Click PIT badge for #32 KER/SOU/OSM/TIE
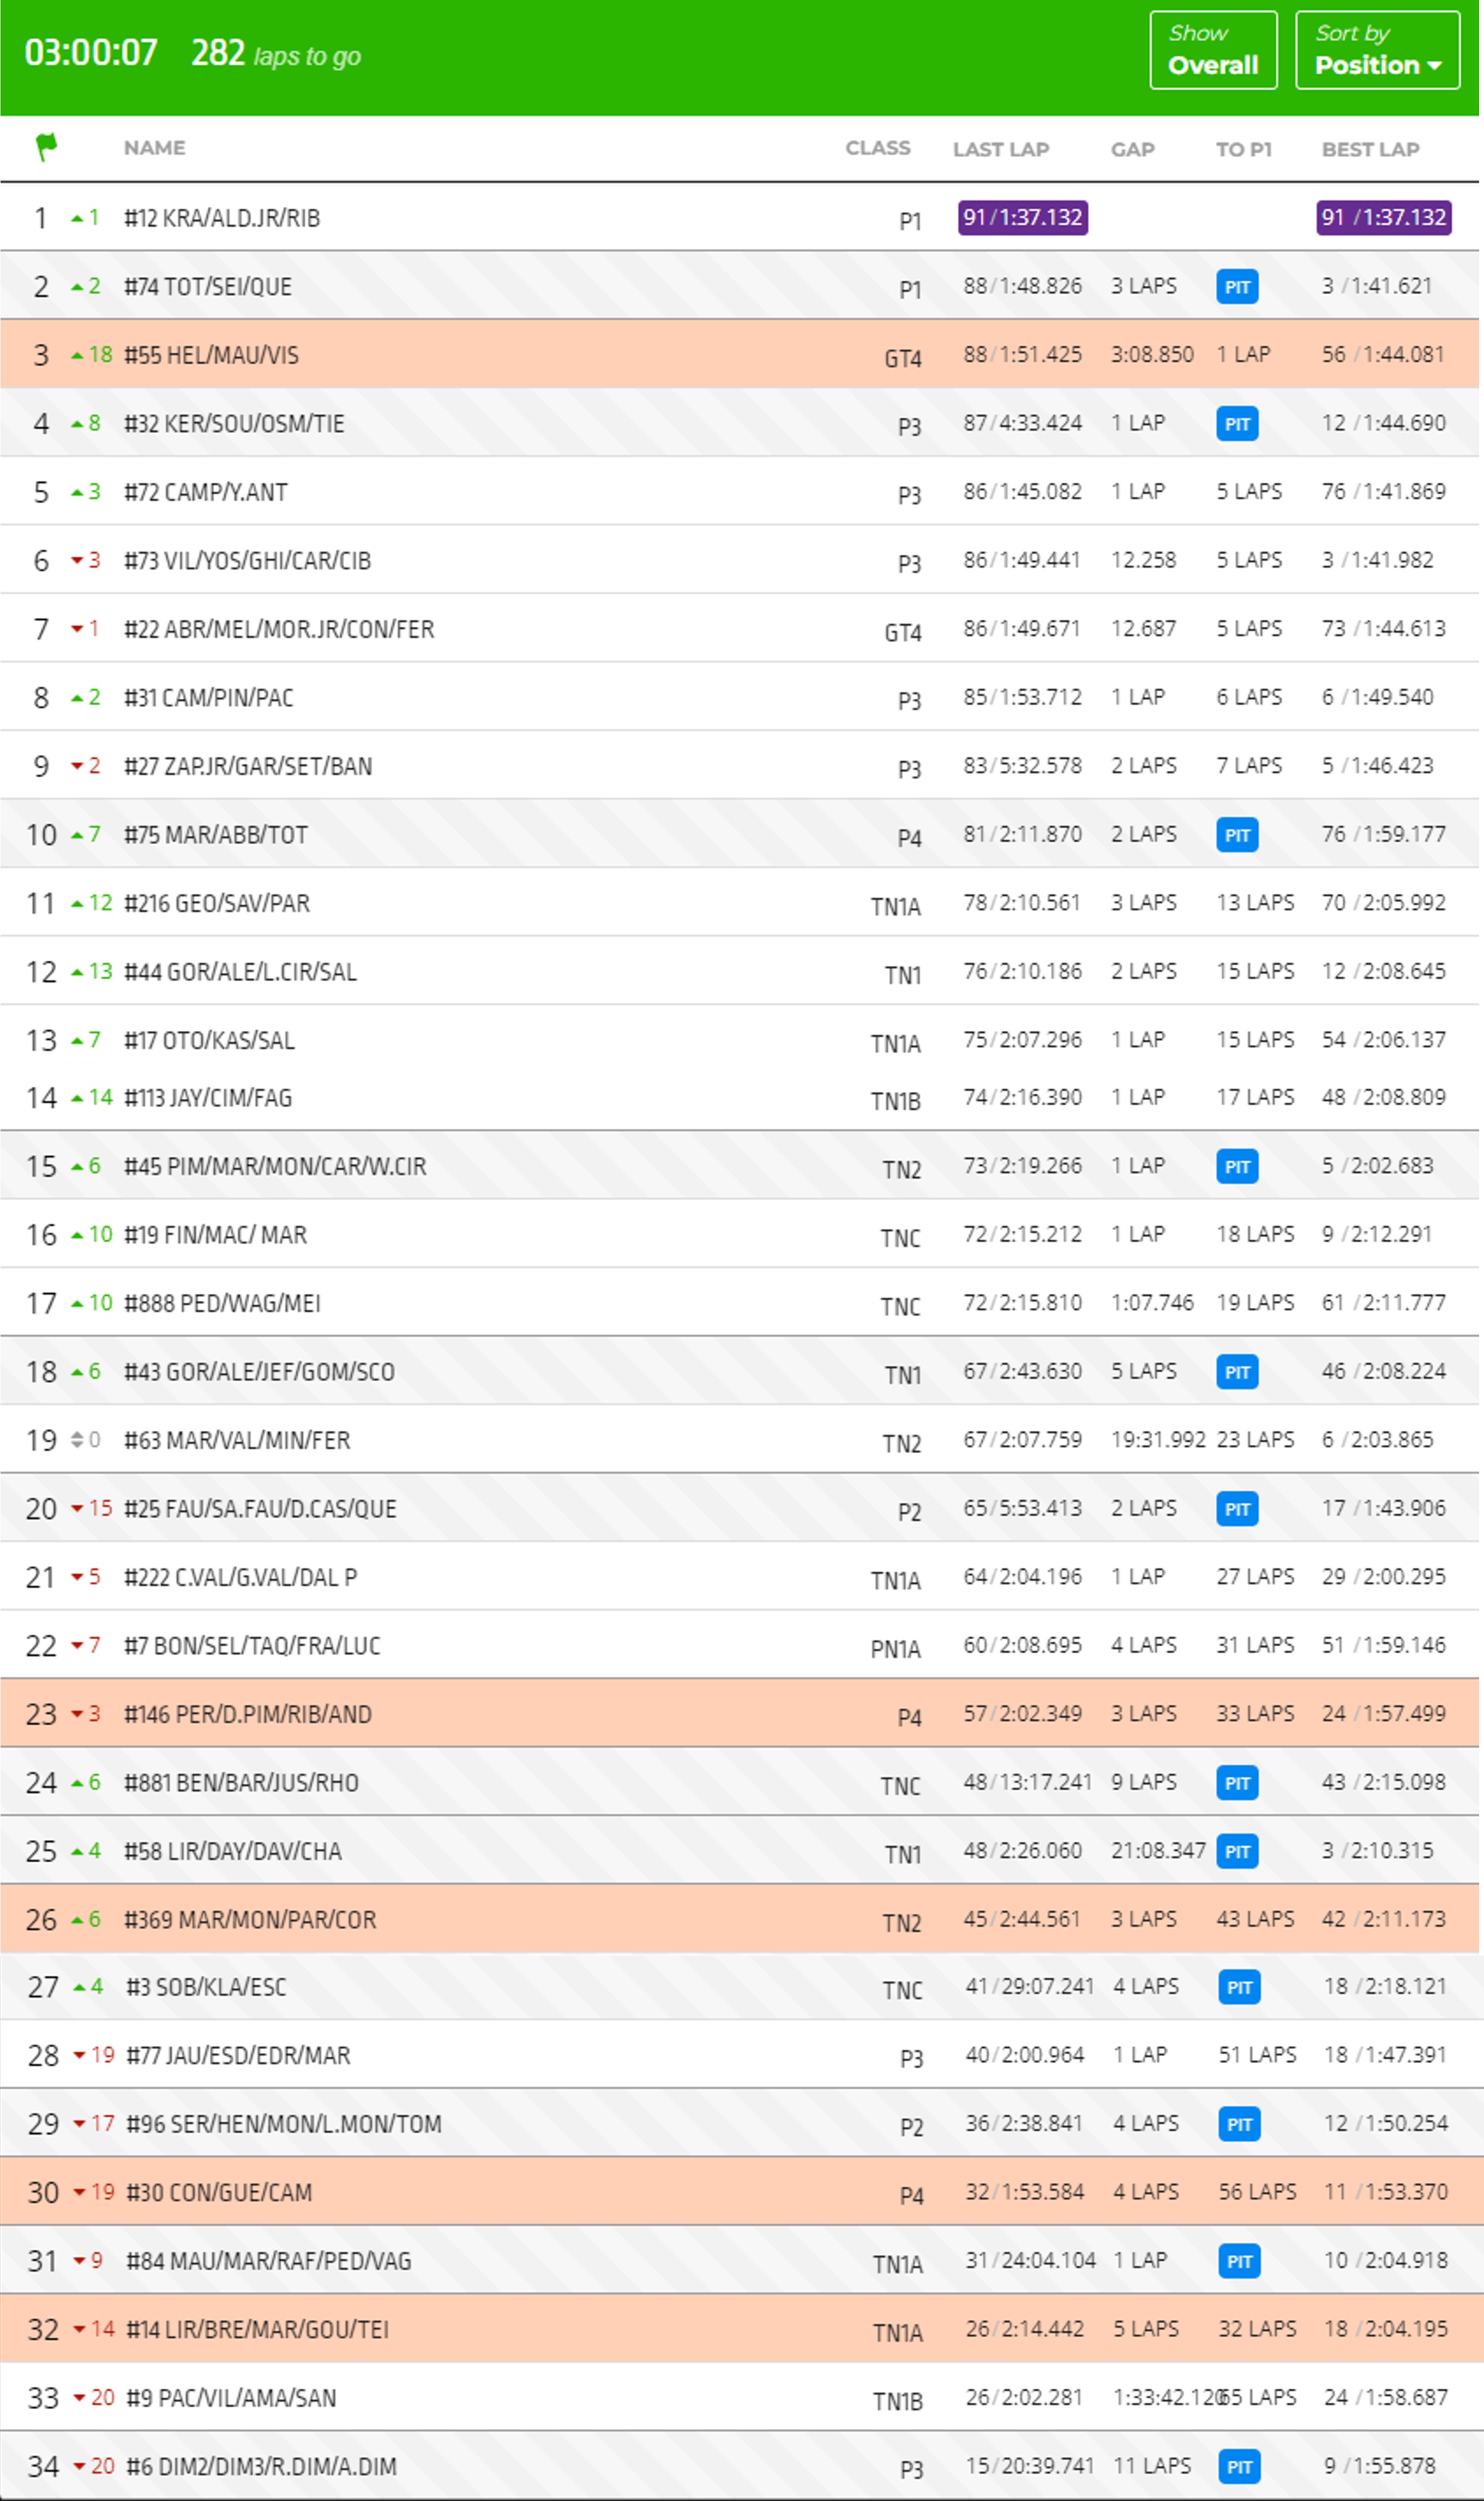The width and height of the screenshot is (1484, 2501). 1237,424
